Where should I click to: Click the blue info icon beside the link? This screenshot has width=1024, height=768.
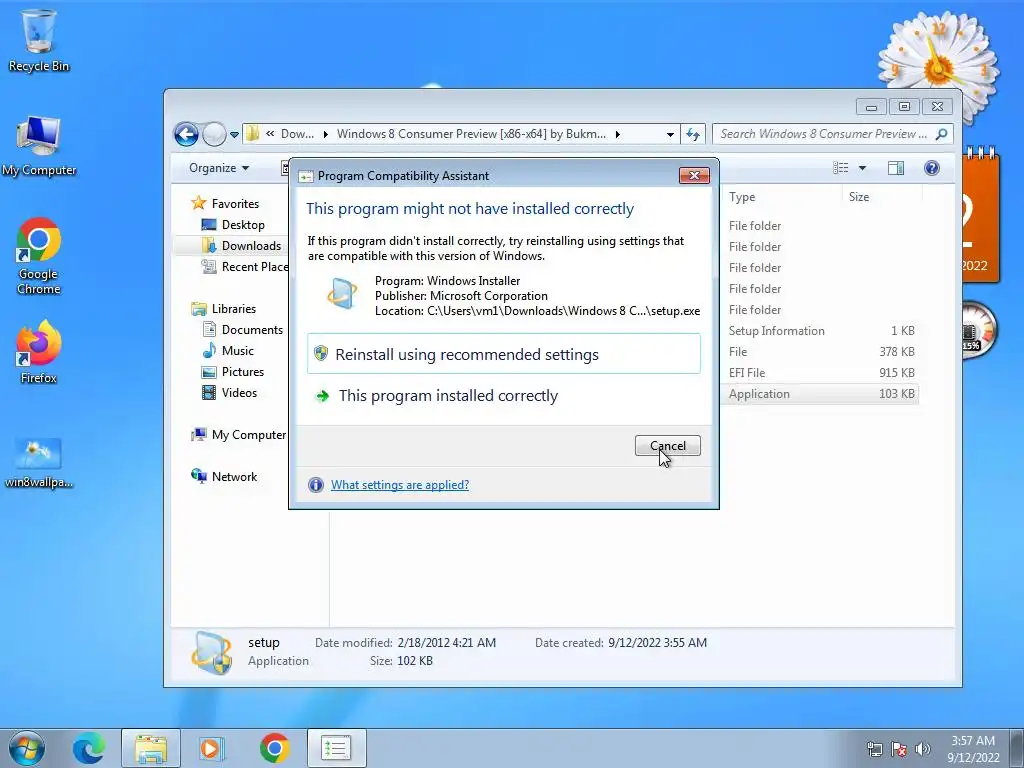coord(315,485)
